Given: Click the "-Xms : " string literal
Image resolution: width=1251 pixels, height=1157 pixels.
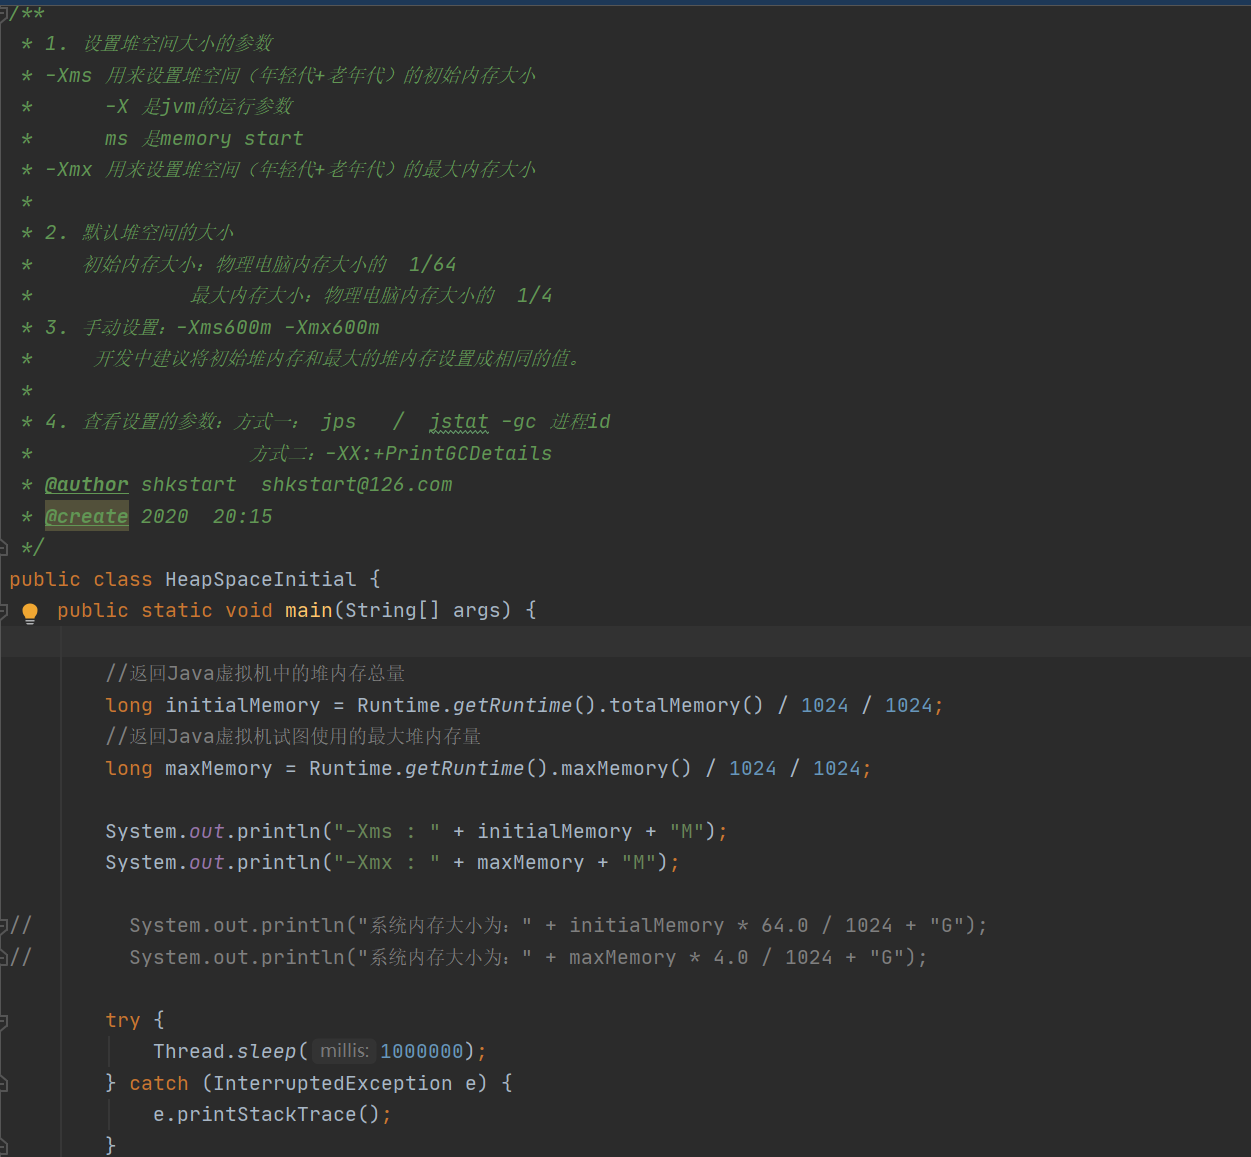Looking at the screenshot, I should (x=387, y=831).
